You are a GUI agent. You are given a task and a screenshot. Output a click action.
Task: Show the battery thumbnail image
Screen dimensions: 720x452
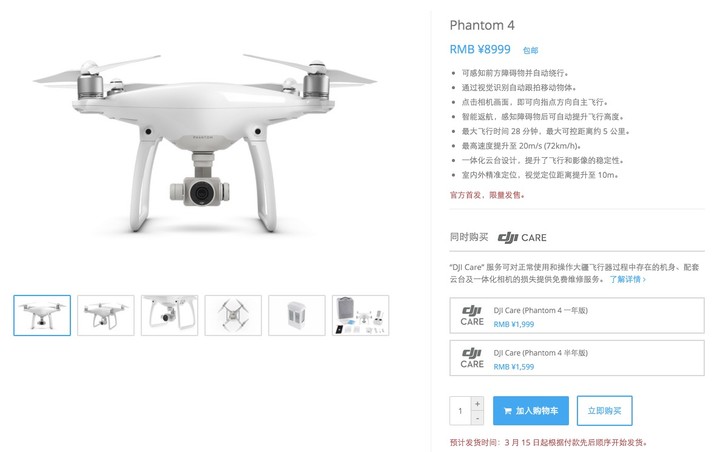297,315
